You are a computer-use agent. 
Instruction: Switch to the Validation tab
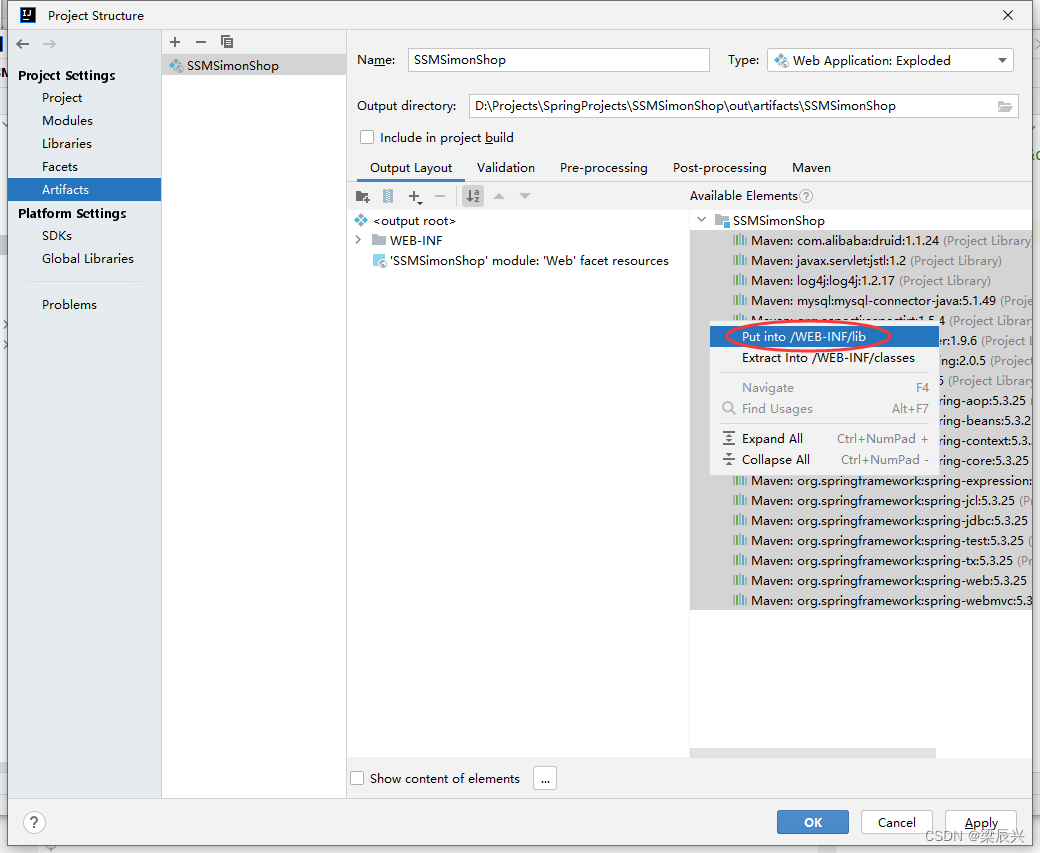(505, 168)
